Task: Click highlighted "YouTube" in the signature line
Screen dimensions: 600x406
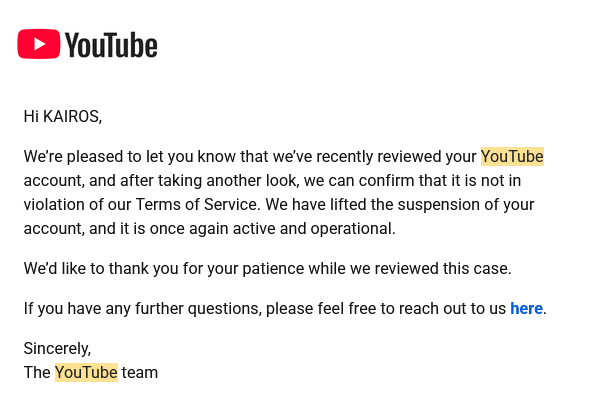Action: (86, 372)
